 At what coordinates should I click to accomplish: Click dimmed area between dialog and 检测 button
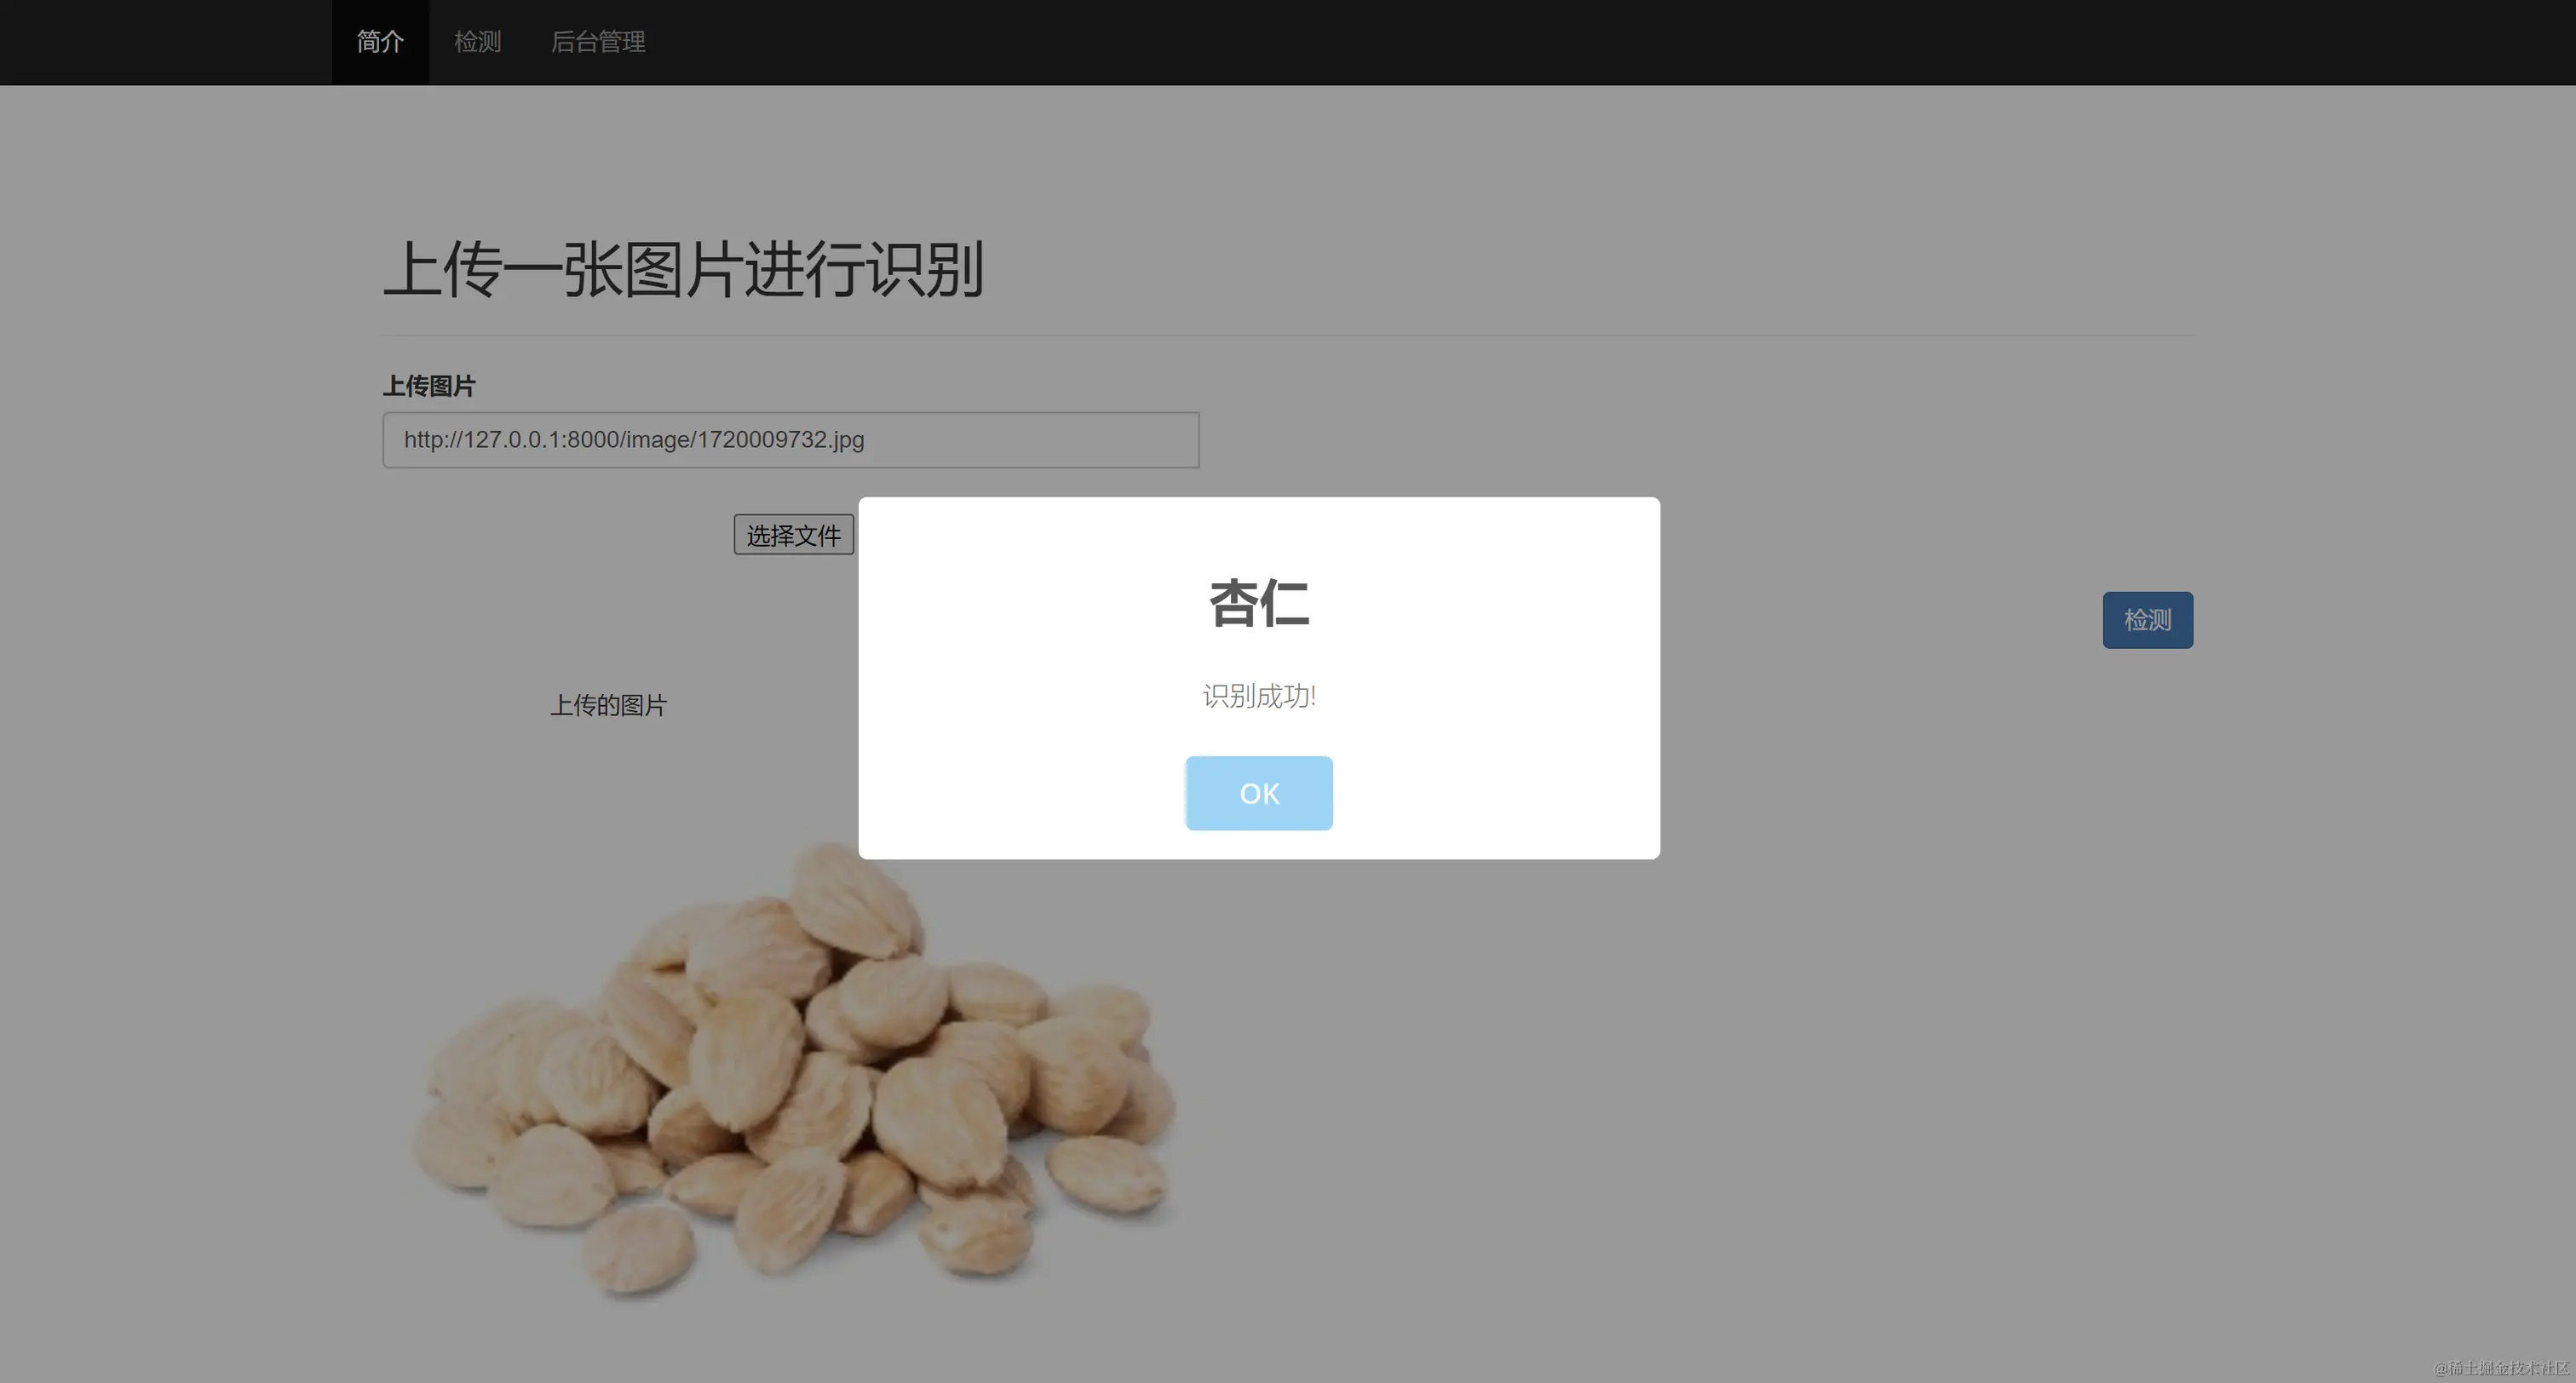tap(1880, 620)
